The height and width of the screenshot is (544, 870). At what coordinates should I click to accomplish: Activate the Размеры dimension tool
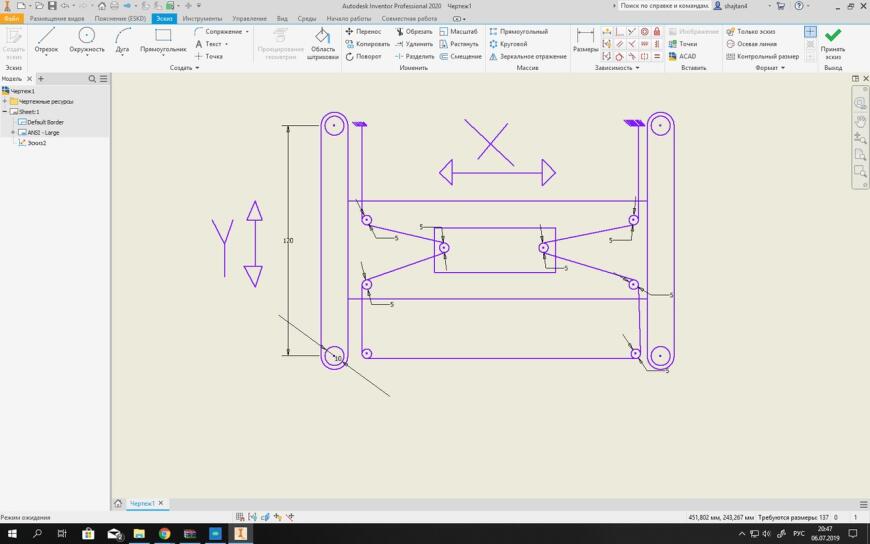coord(585,41)
